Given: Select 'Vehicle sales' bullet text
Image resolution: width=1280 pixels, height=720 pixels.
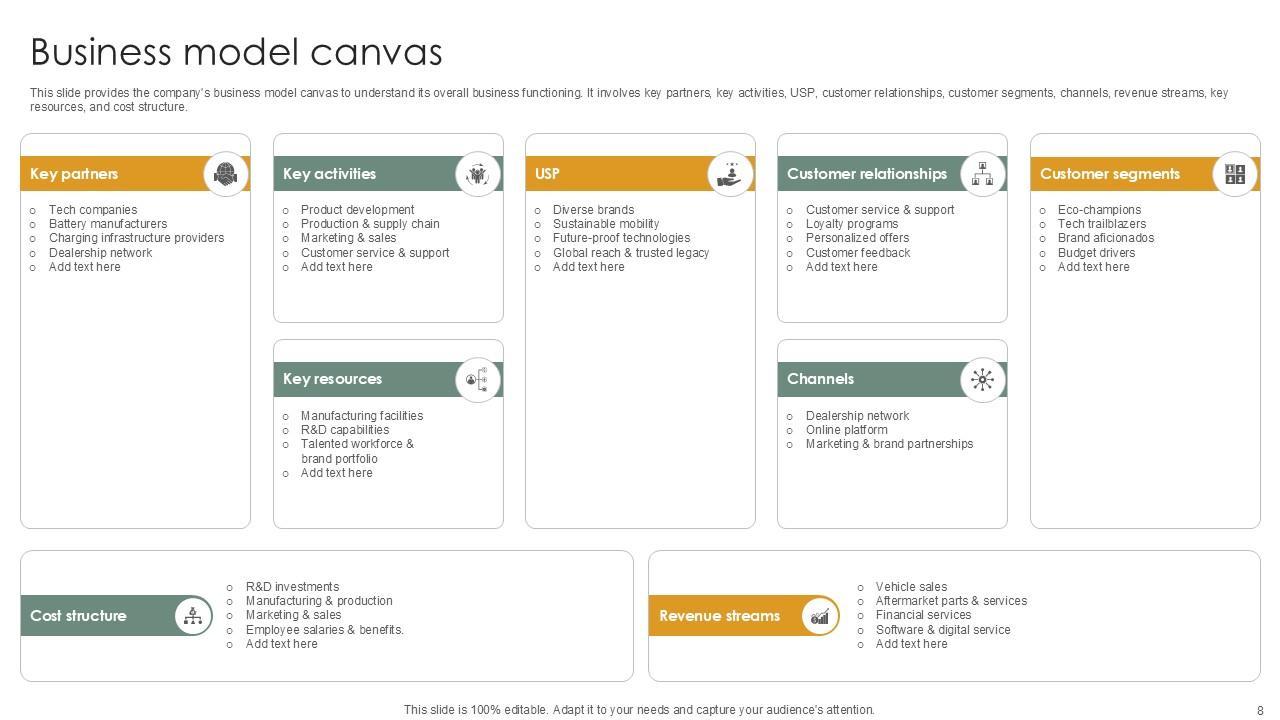Looking at the screenshot, I should (x=911, y=587).
